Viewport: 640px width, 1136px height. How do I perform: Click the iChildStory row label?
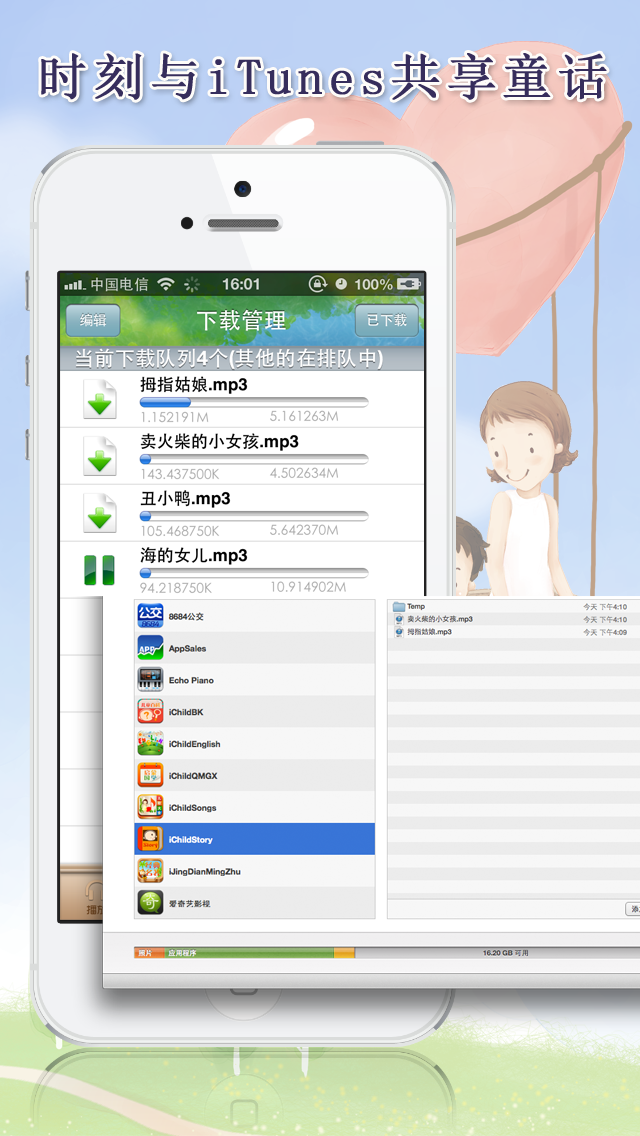191,840
